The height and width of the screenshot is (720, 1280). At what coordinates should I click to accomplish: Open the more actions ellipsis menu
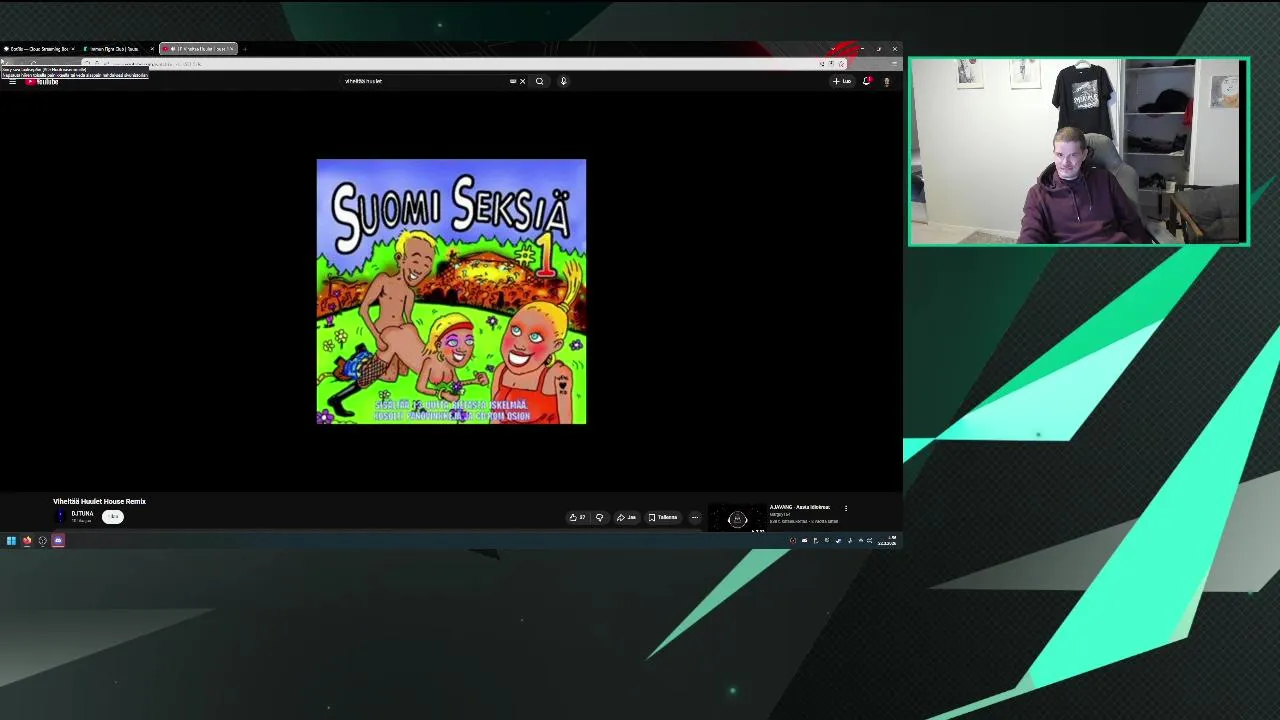pyautogui.click(x=695, y=517)
